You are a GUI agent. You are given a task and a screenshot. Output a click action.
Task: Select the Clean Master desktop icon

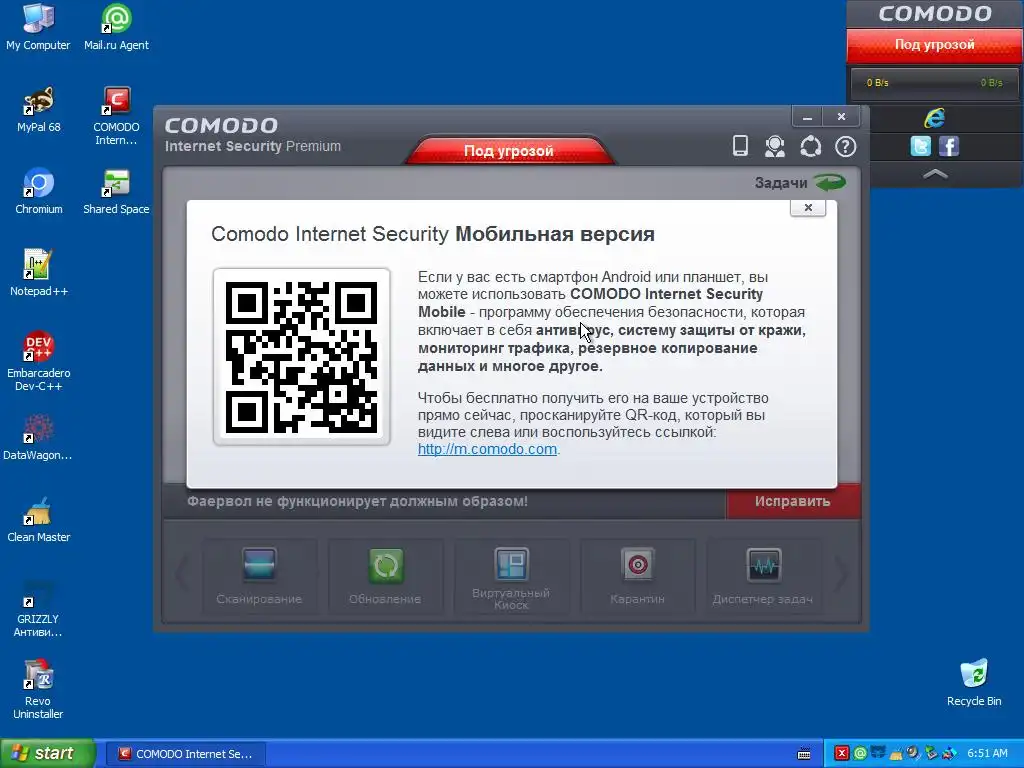click(x=39, y=519)
